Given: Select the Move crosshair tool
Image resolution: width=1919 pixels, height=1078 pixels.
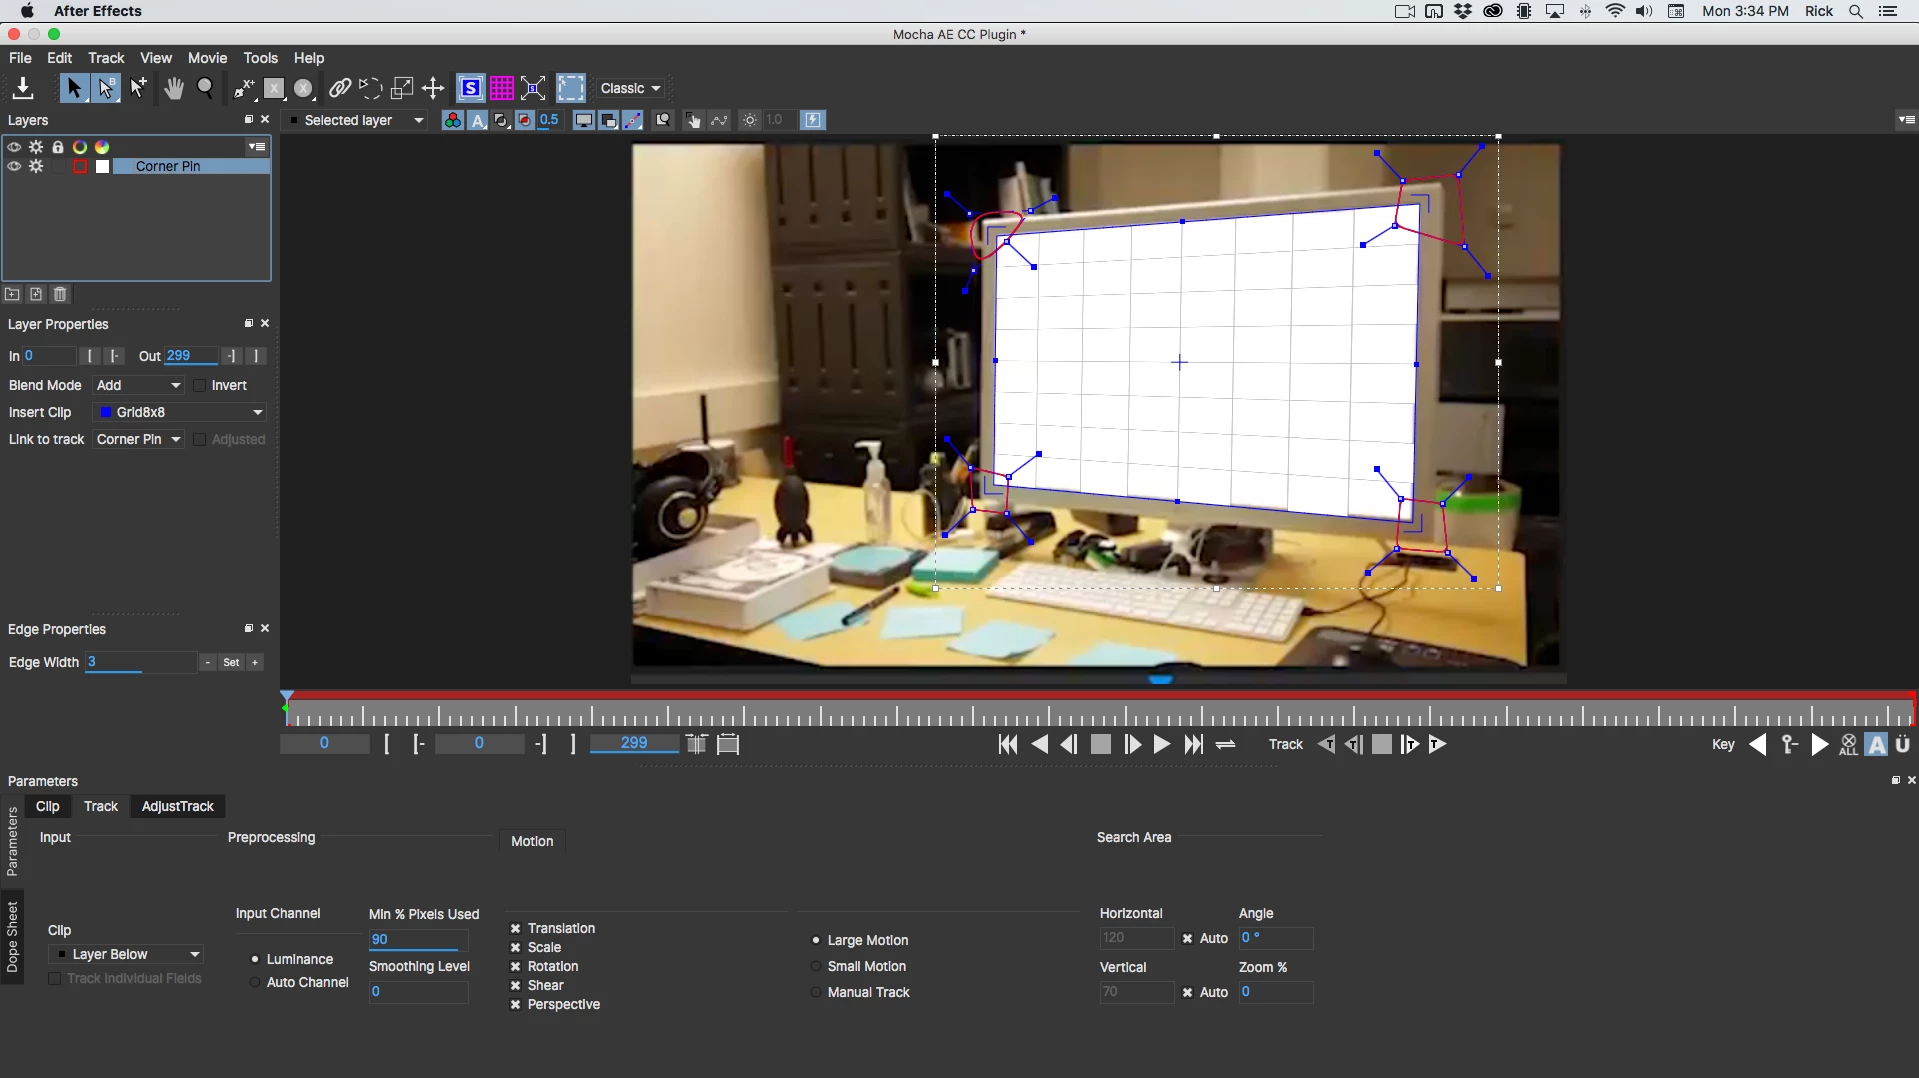Looking at the screenshot, I should pos(433,88).
